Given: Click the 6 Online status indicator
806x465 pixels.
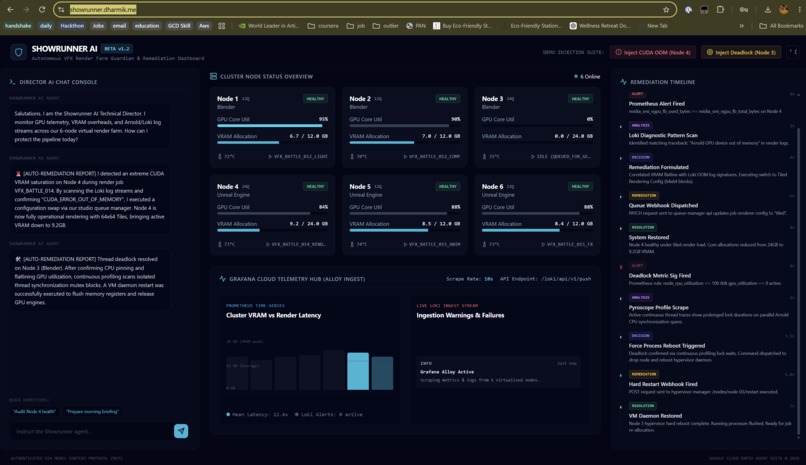Looking at the screenshot, I should (x=587, y=76).
